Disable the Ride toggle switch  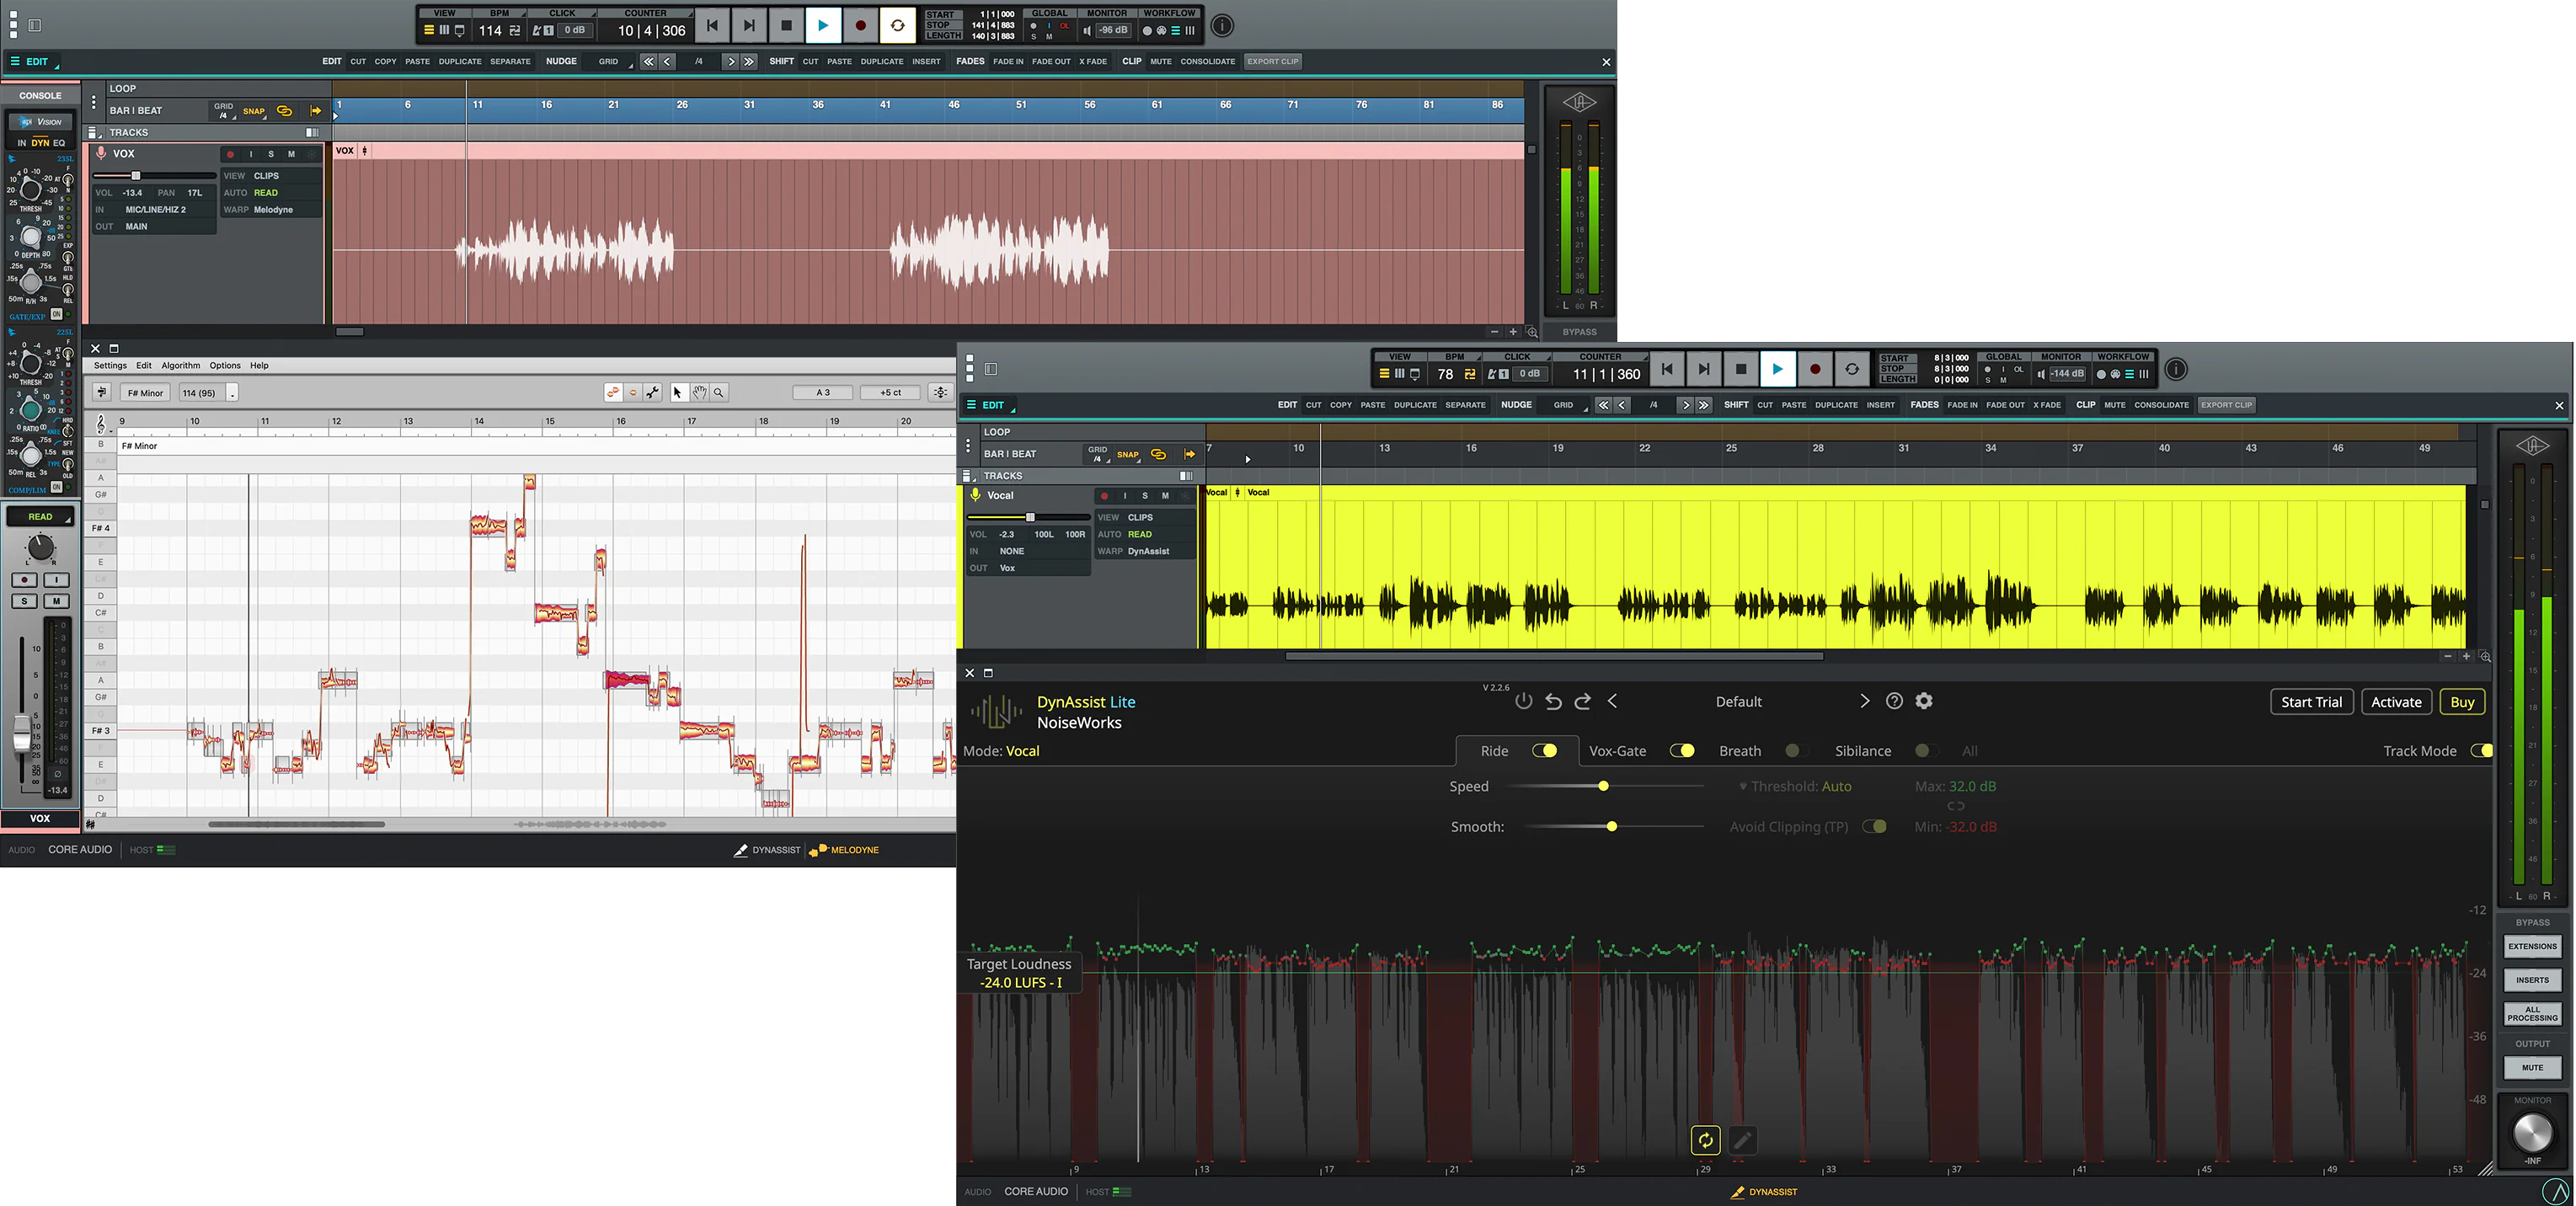(1545, 751)
